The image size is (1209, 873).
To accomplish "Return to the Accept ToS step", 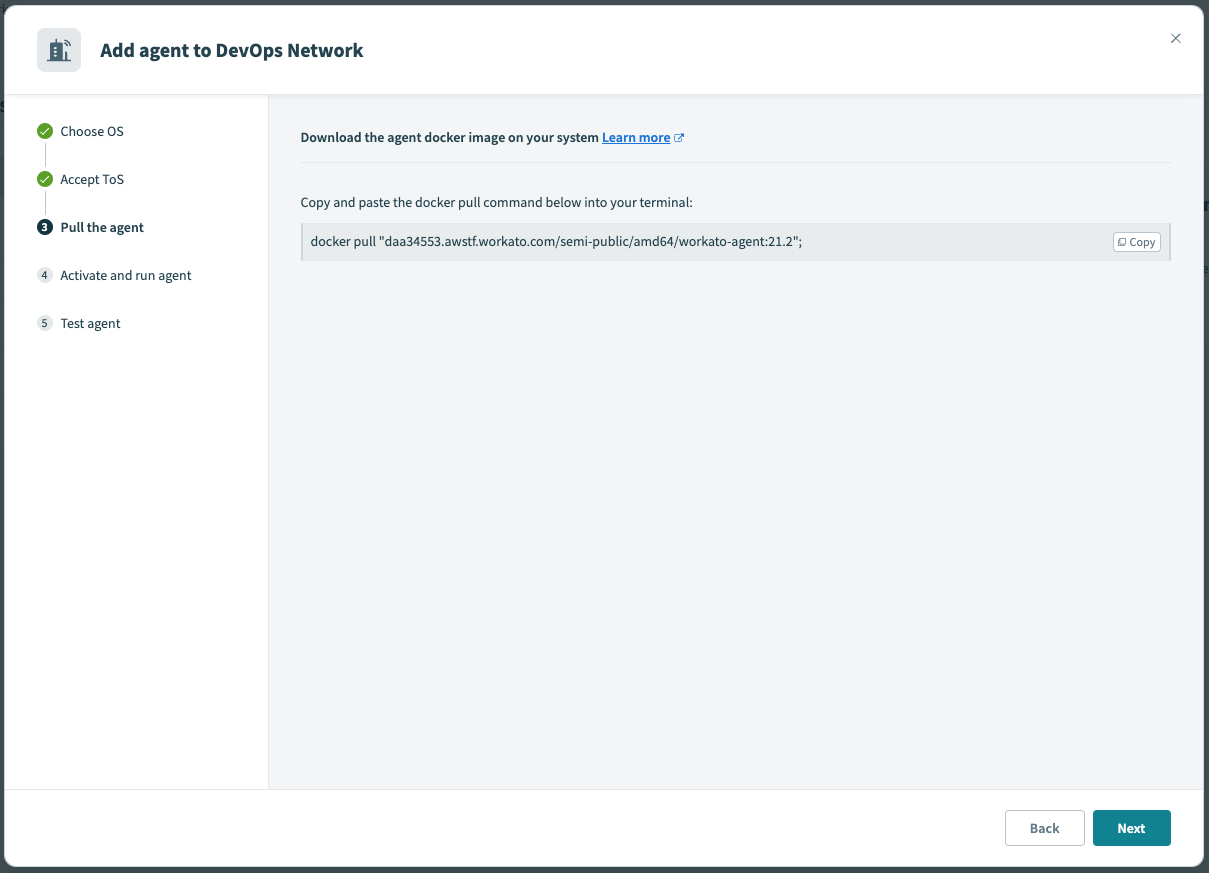I will (92, 179).
